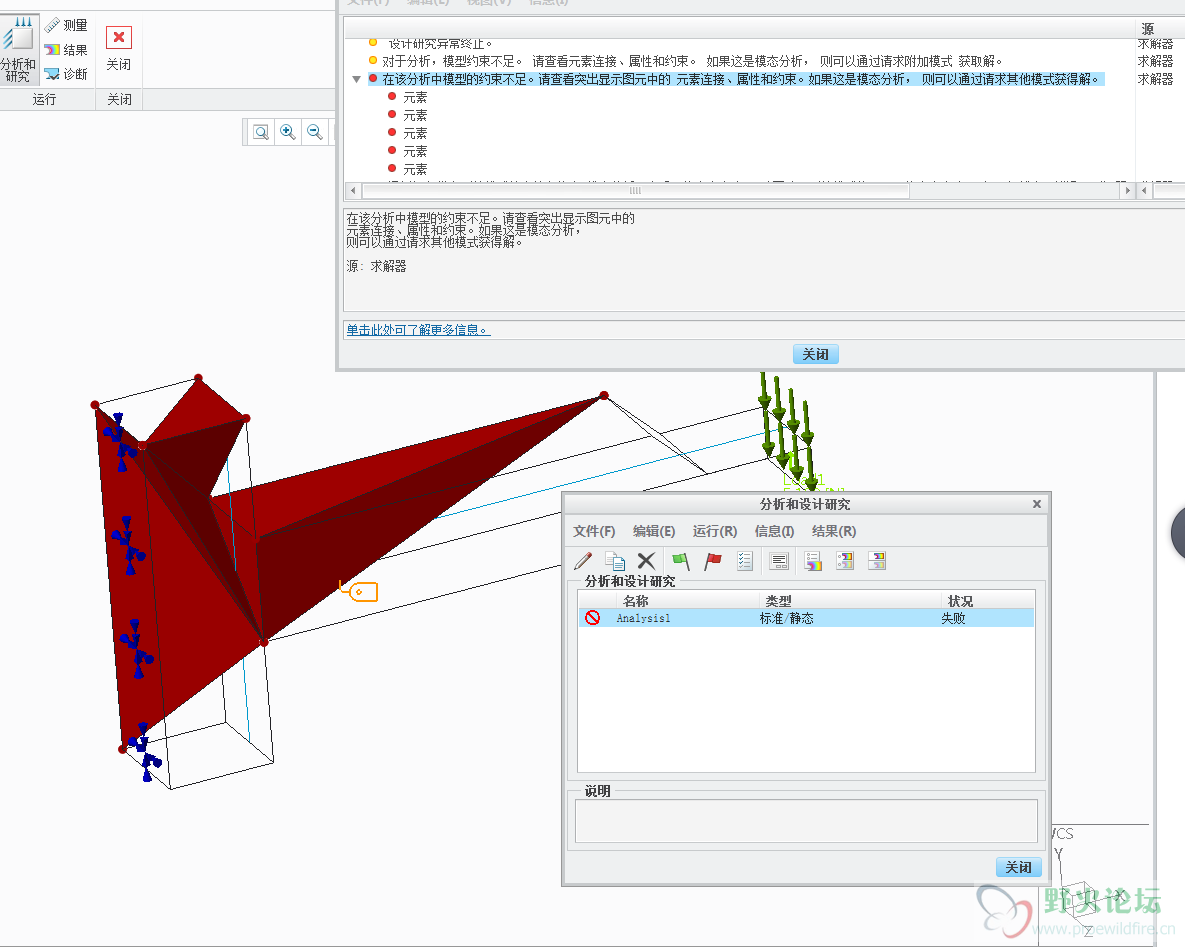Click the refit view magnifier icon
This screenshot has height=947, width=1185.
[x=261, y=132]
